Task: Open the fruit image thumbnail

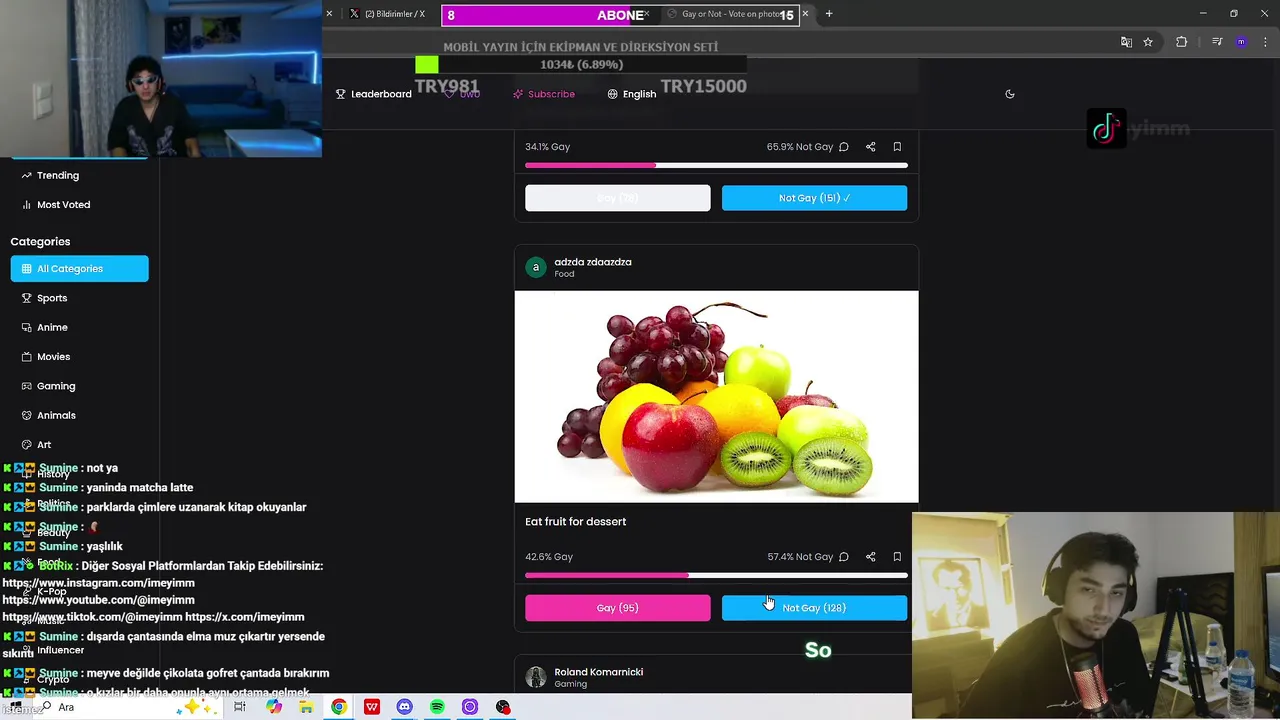Action: coord(716,397)
